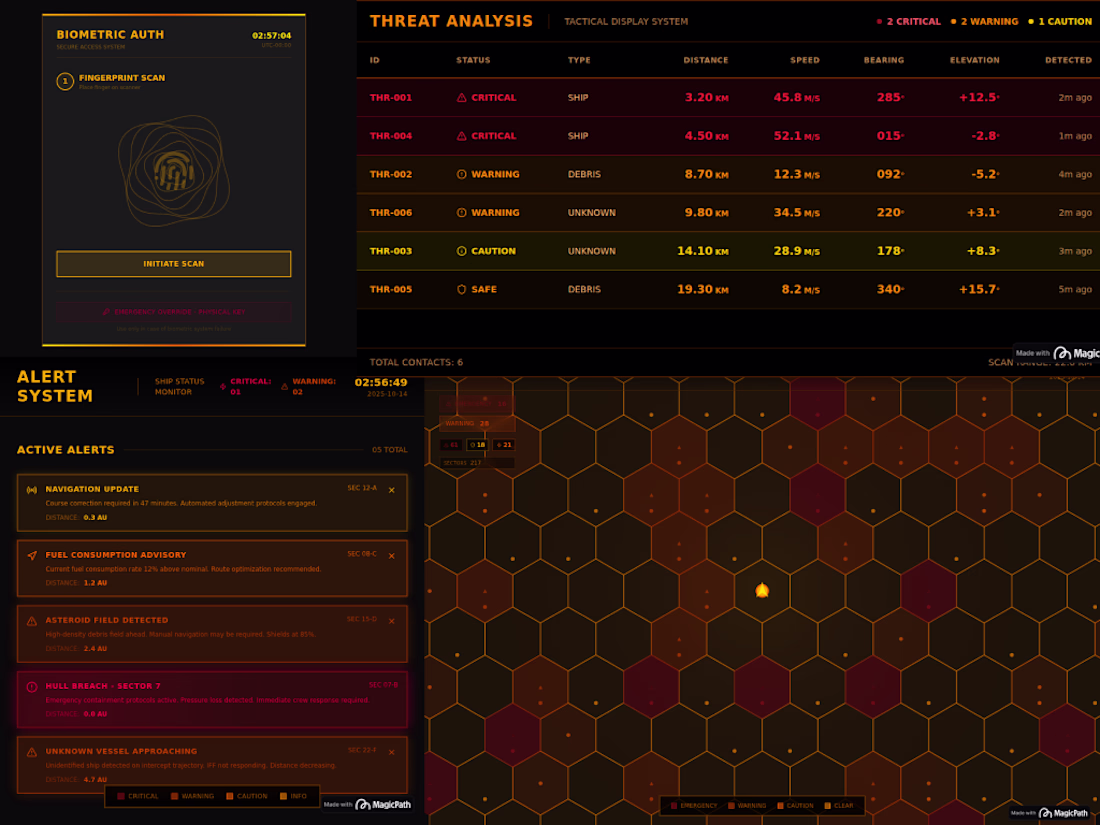Viewport: 1100px width, 825px height.
Task: Click critical triangle icon in THR-001 row
Action: (x=462, y=98)
